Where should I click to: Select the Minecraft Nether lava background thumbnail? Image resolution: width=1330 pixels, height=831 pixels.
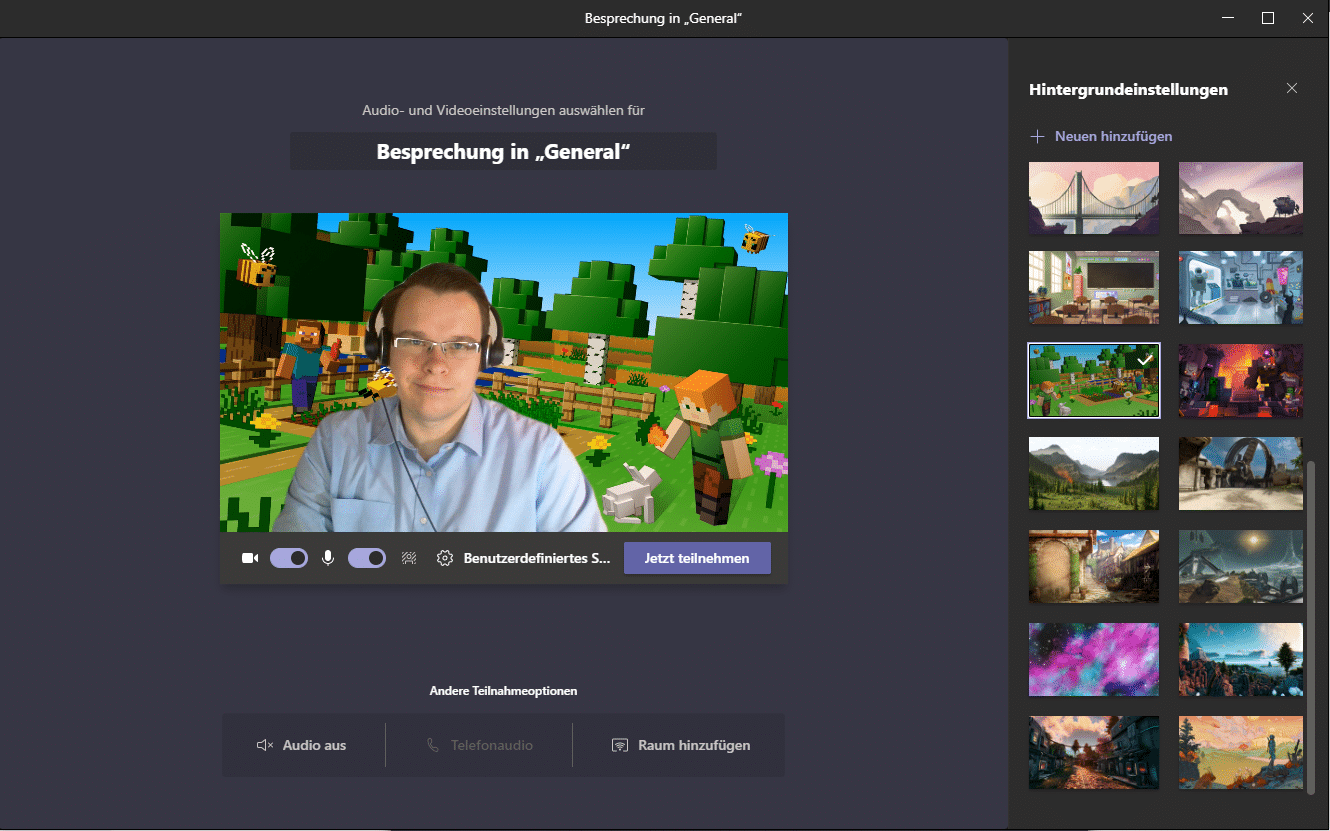(x=1241, y=380)
